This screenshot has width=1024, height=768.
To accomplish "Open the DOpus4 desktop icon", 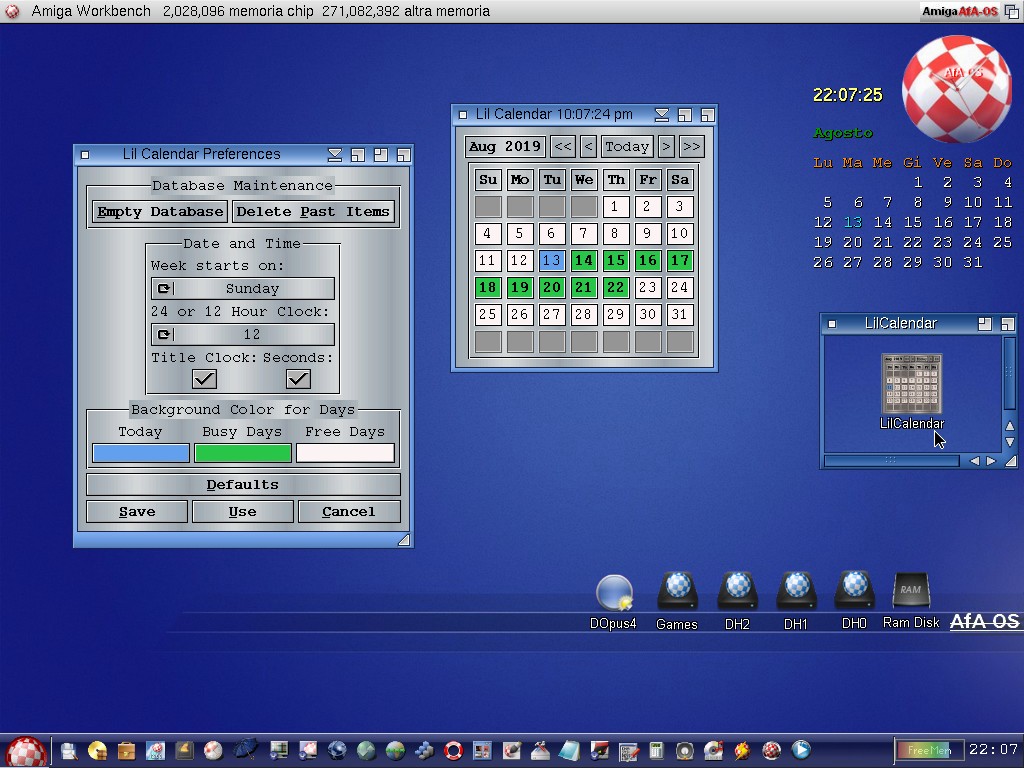I will (x=613, y=594).
